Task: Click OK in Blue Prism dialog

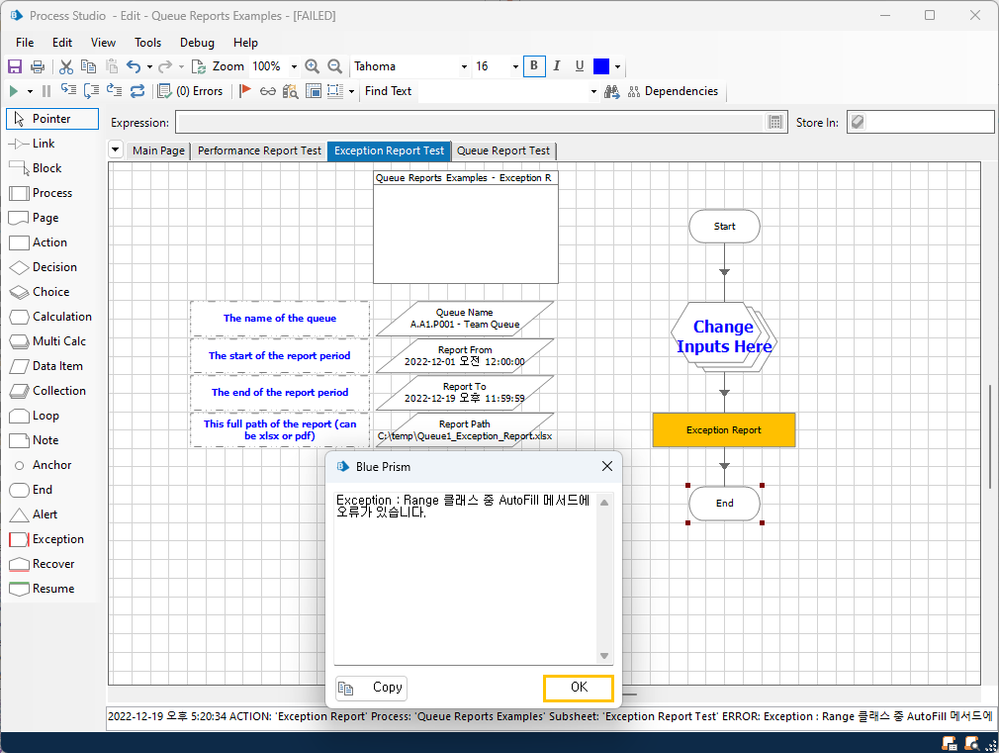Action: click(578, 688)
